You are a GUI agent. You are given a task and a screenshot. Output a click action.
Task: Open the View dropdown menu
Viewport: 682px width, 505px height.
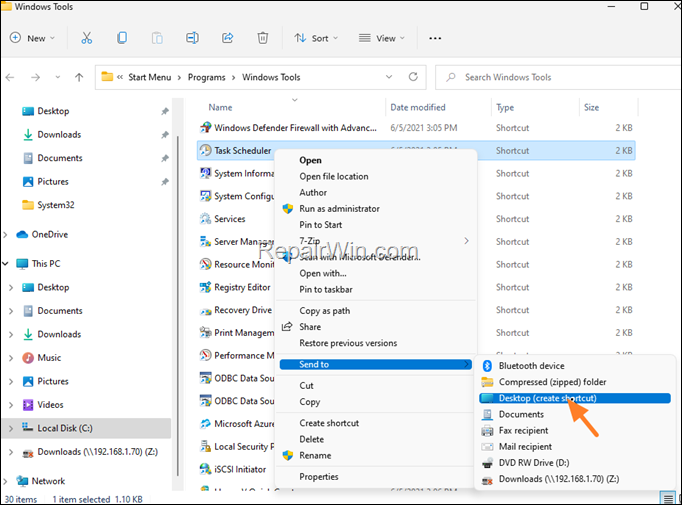381,38
